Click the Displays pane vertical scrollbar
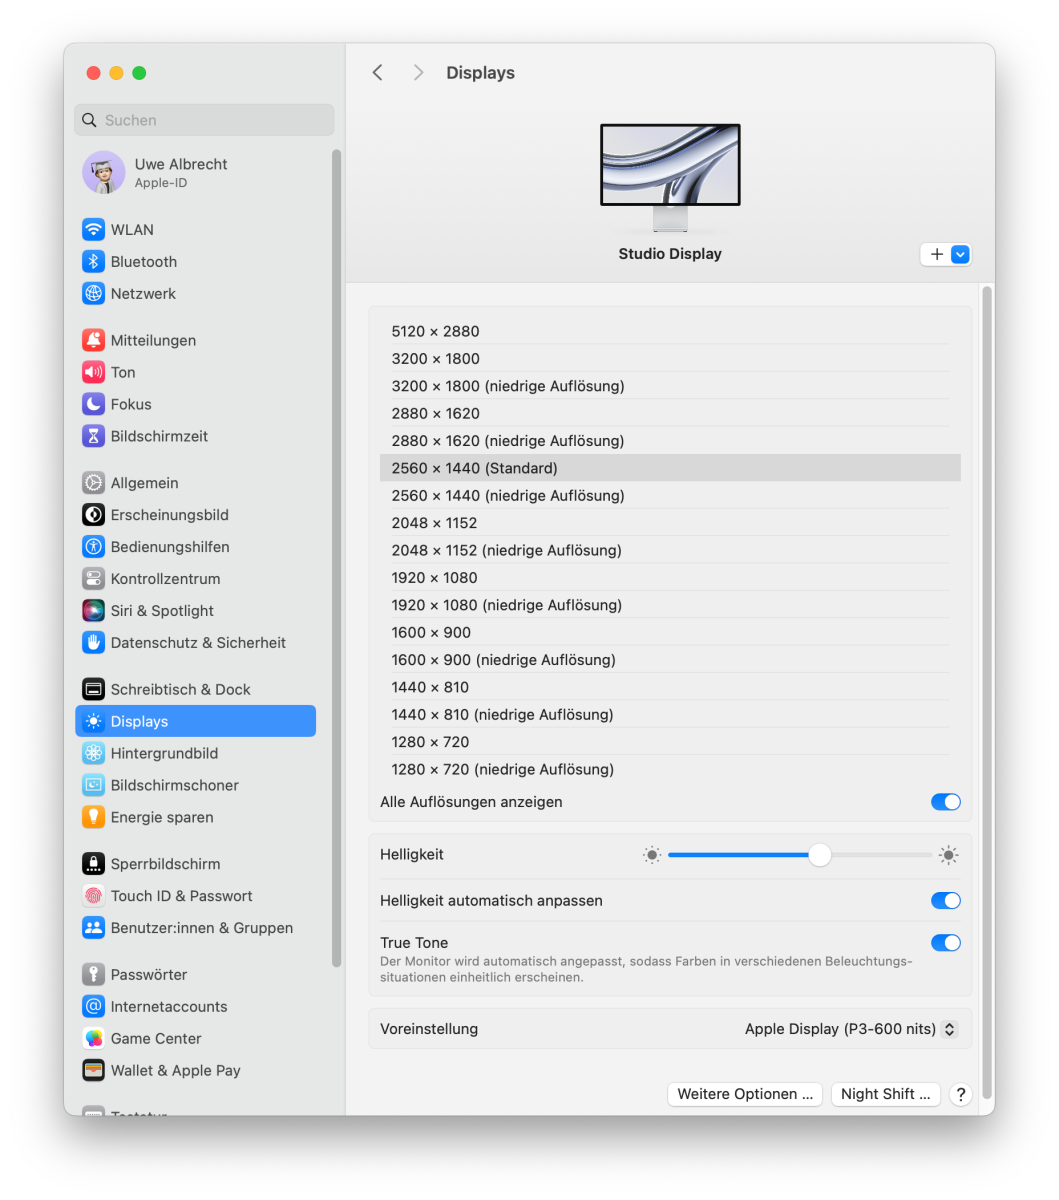The height and width of the screenshot is (1200, 1059). (x=987, y=692)
